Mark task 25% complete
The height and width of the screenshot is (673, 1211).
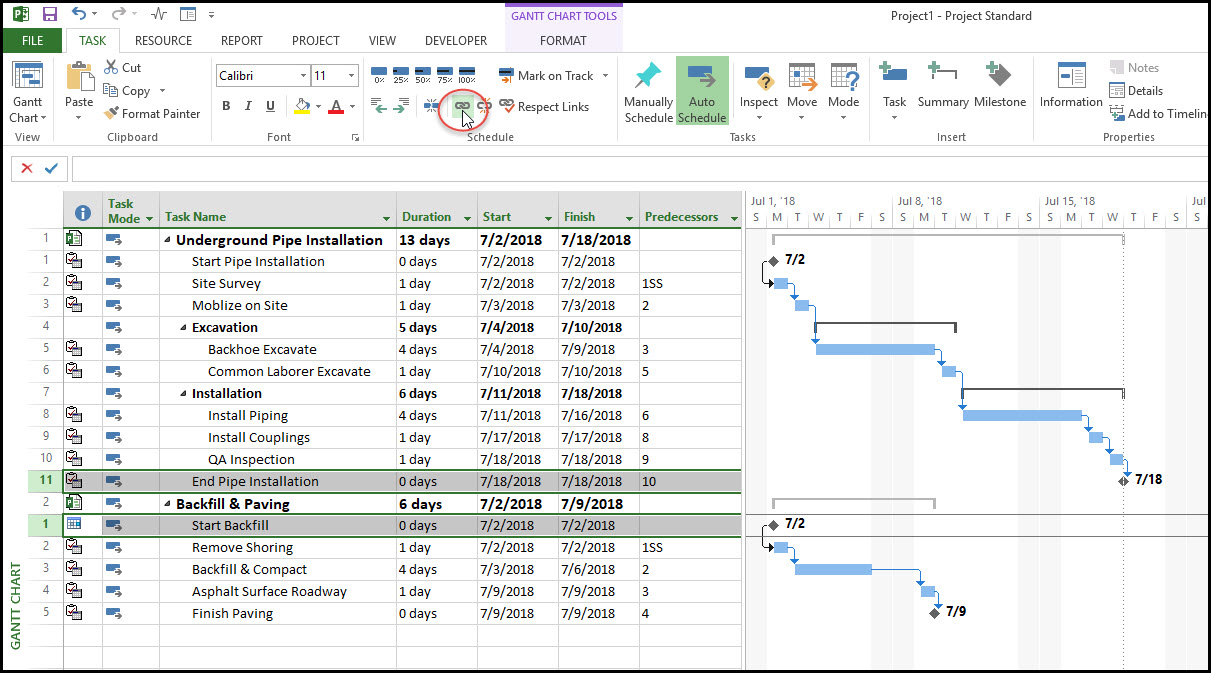click(x=401, y=76)
